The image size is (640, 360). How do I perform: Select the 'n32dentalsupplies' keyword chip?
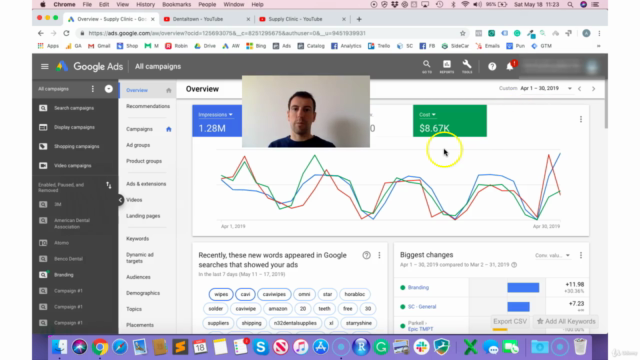295,323
